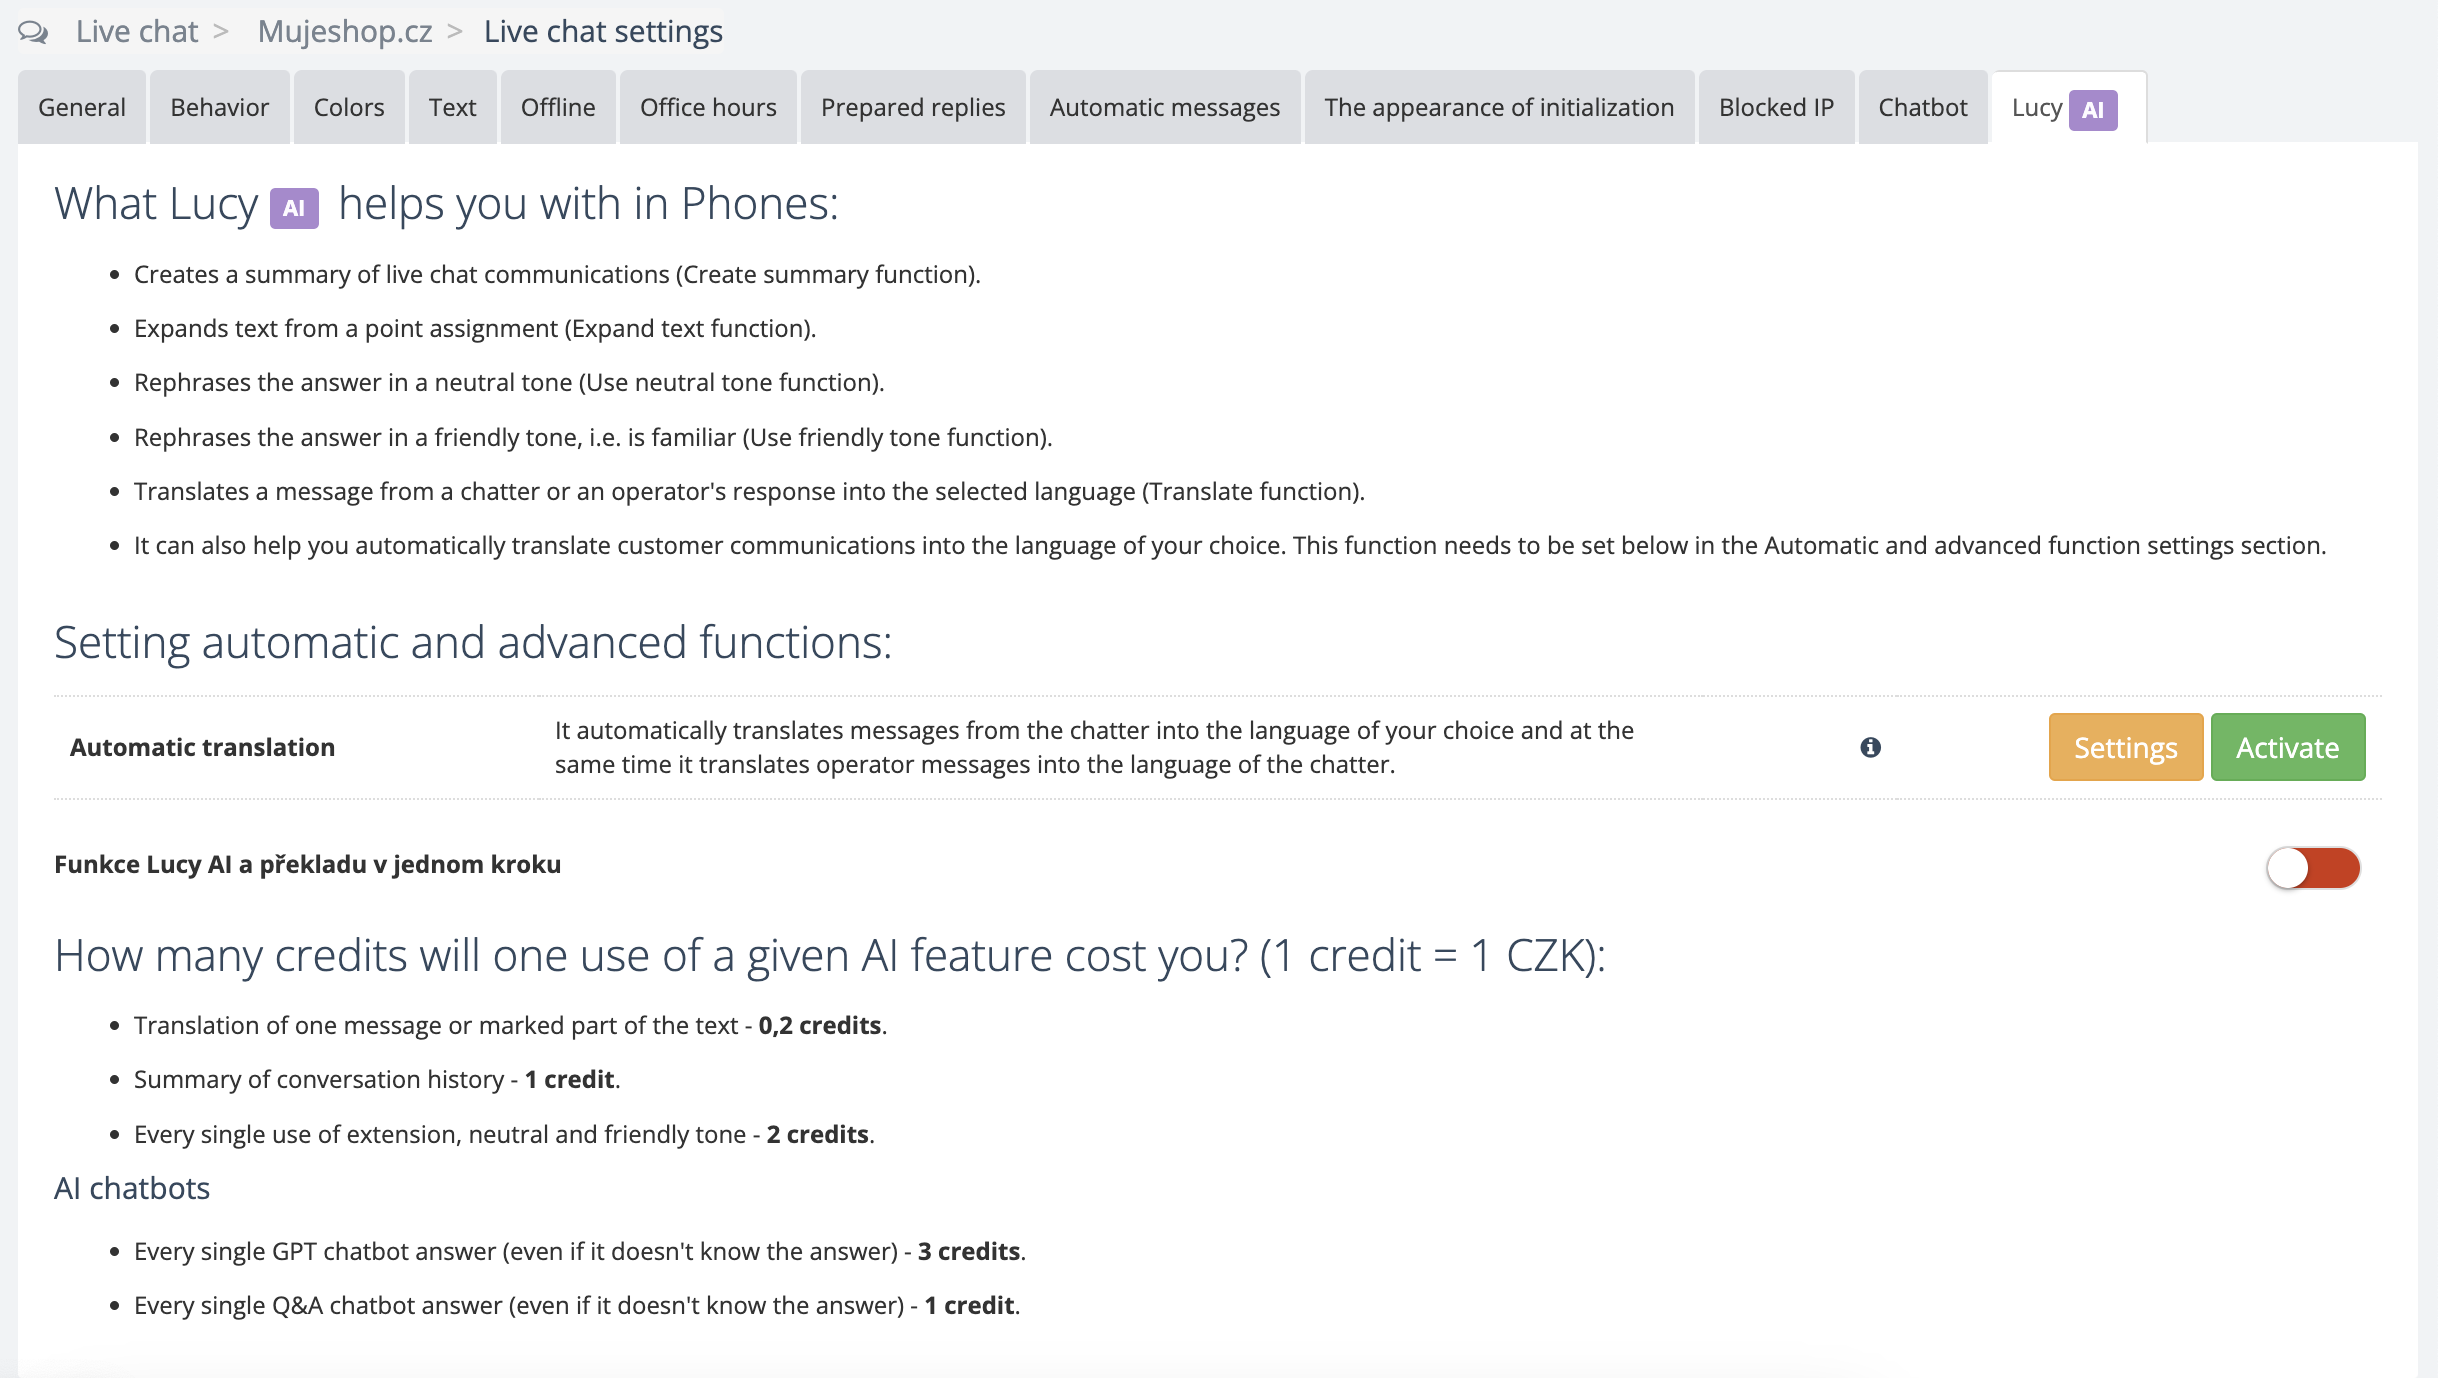This screenshot has height=1378, width=2438.
Task: Click the AI badge in the heading
Action: click(x=294, y=208)
